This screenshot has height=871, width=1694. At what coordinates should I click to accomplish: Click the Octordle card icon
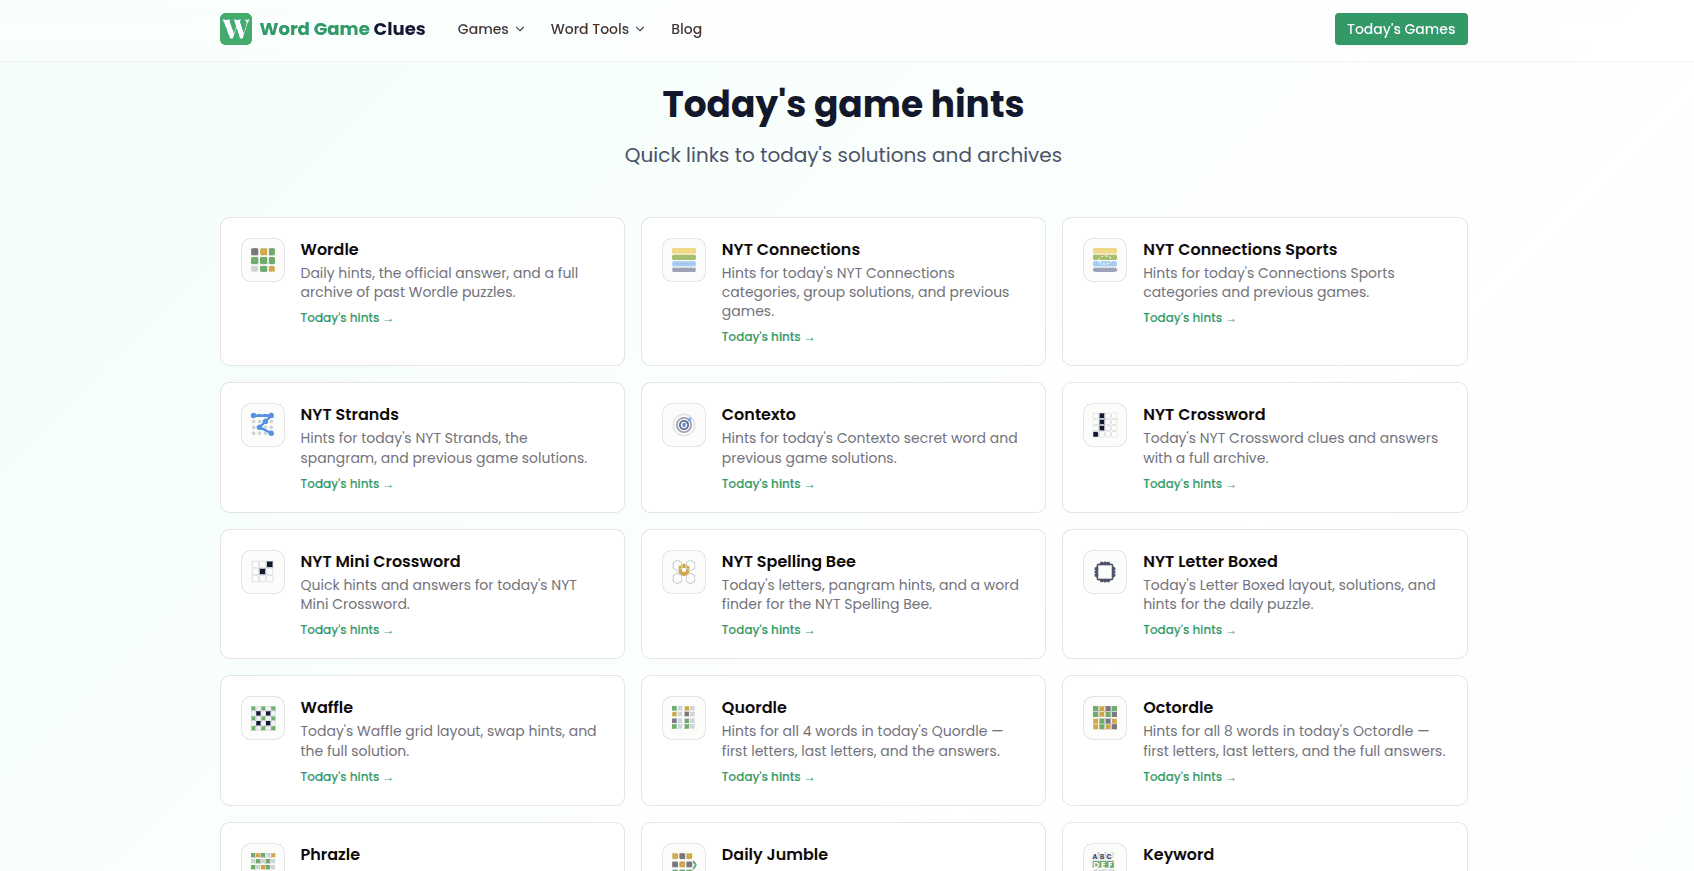pos(1105,718)
